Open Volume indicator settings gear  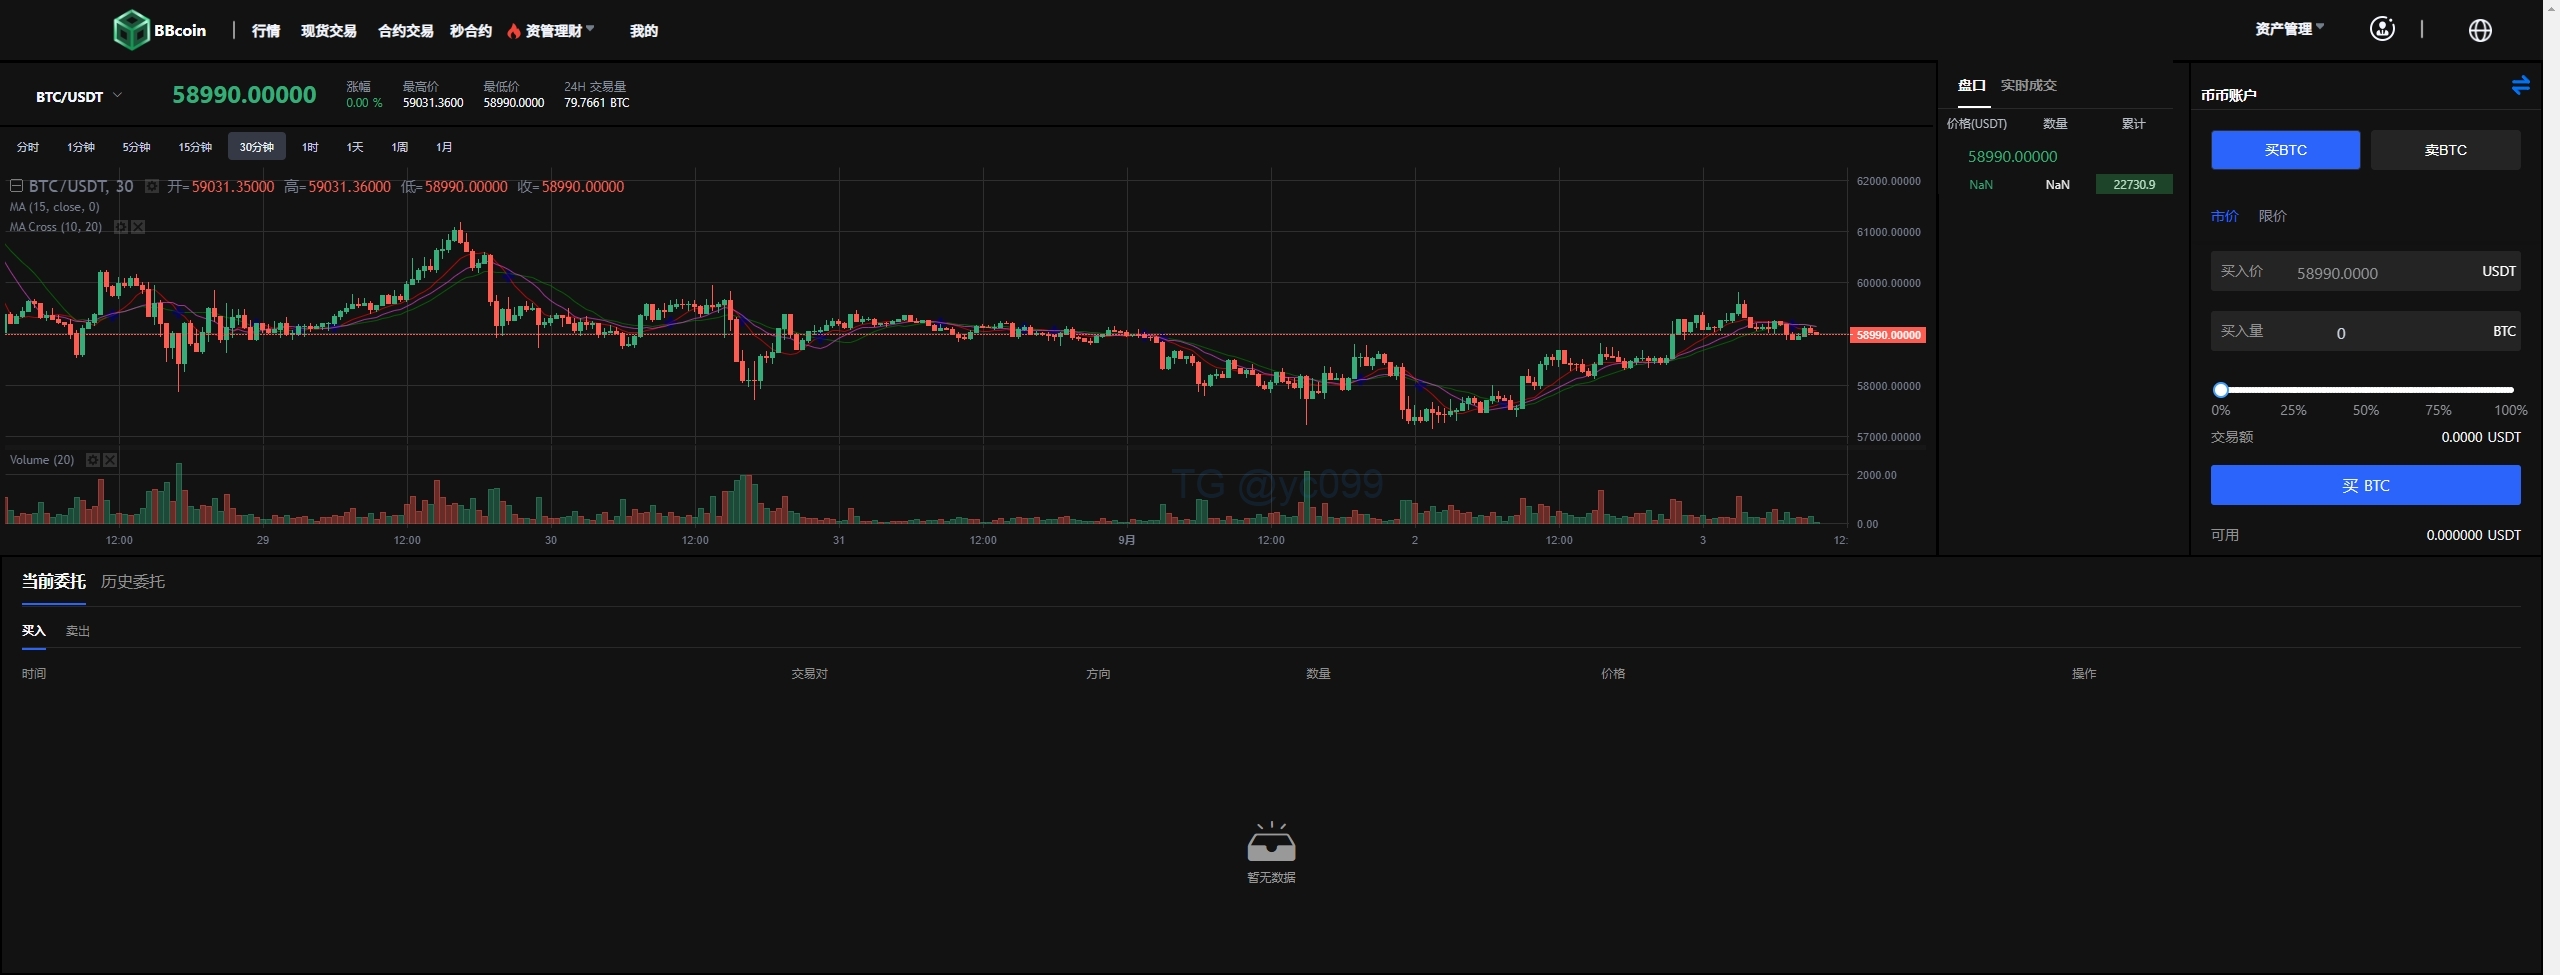point(93,460)
